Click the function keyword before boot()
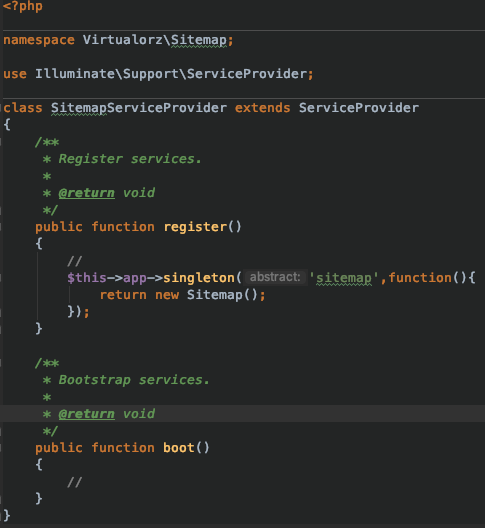The width and height of the screenshot is (485, 528). (123, 448)
